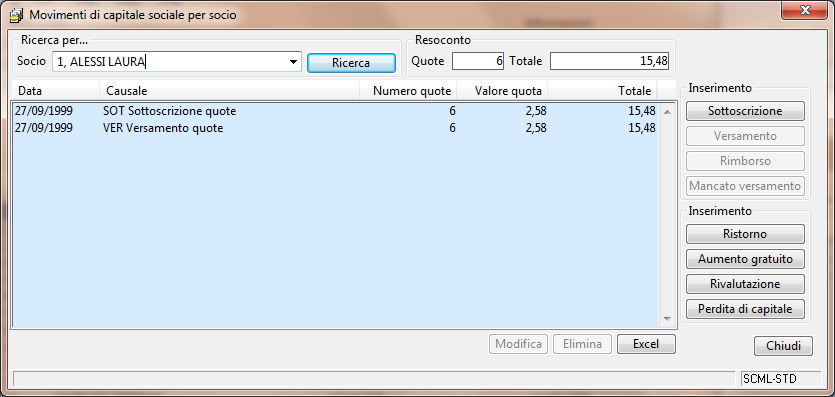The image size is (835, 397).
Task: Click the scroll up arrow of the list
Action: (667, 112)
